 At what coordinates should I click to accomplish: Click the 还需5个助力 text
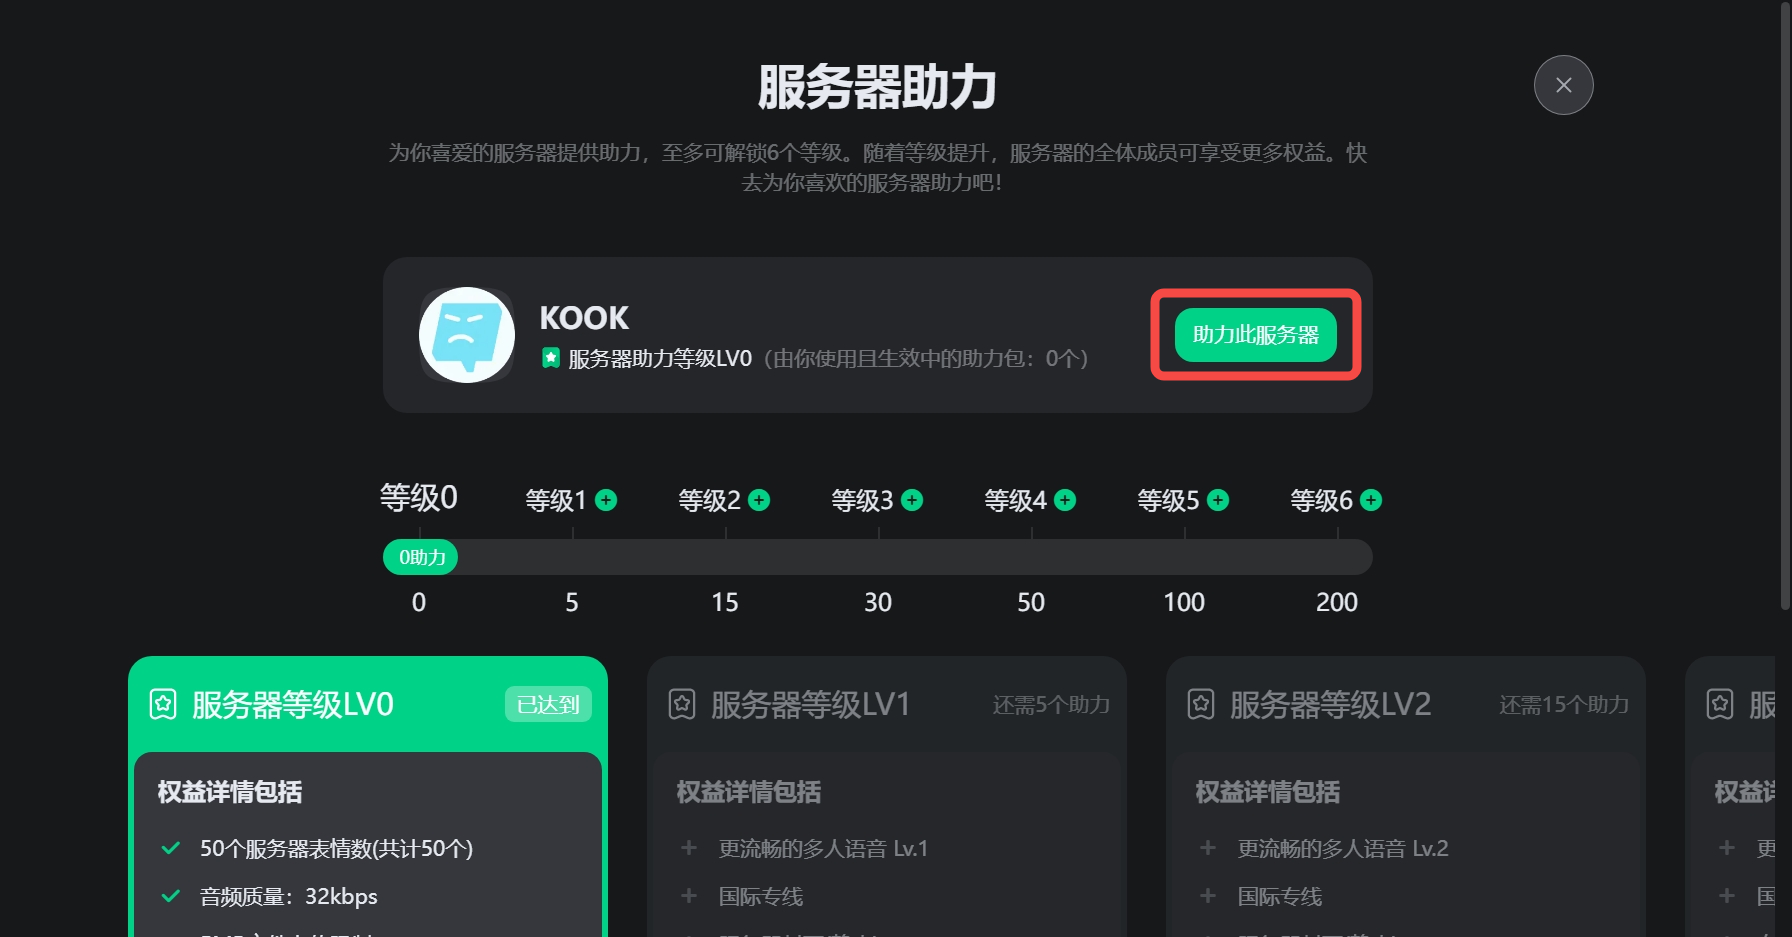point(1051,705)
